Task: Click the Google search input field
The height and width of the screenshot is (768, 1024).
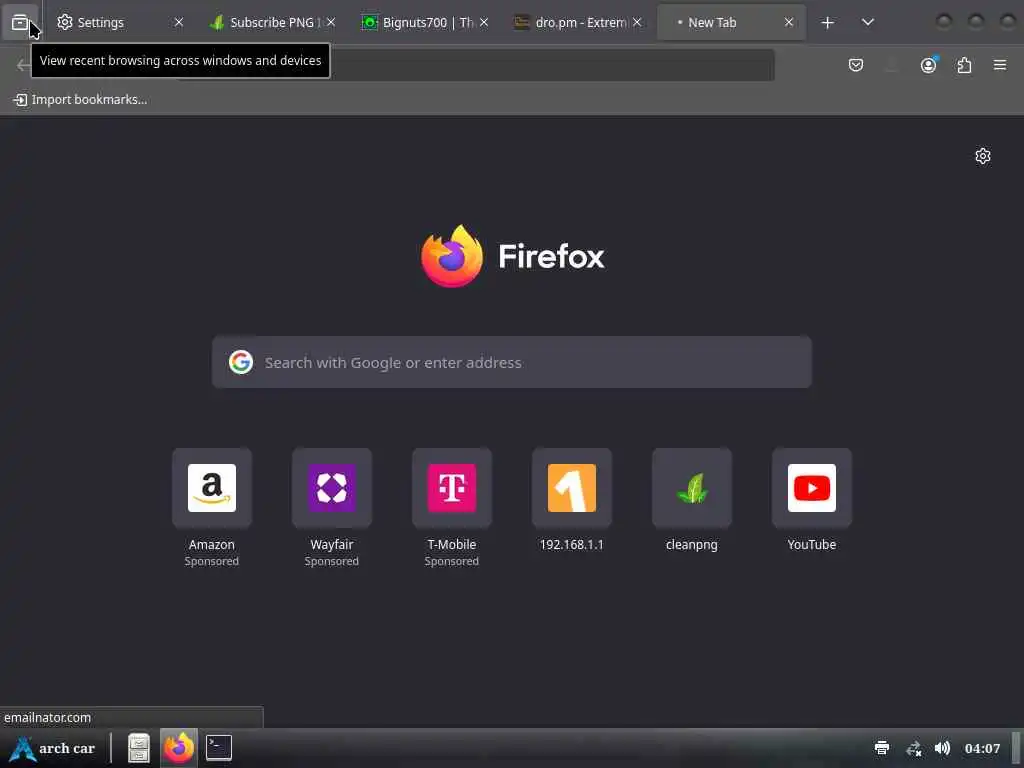Action: pos(512,362)
